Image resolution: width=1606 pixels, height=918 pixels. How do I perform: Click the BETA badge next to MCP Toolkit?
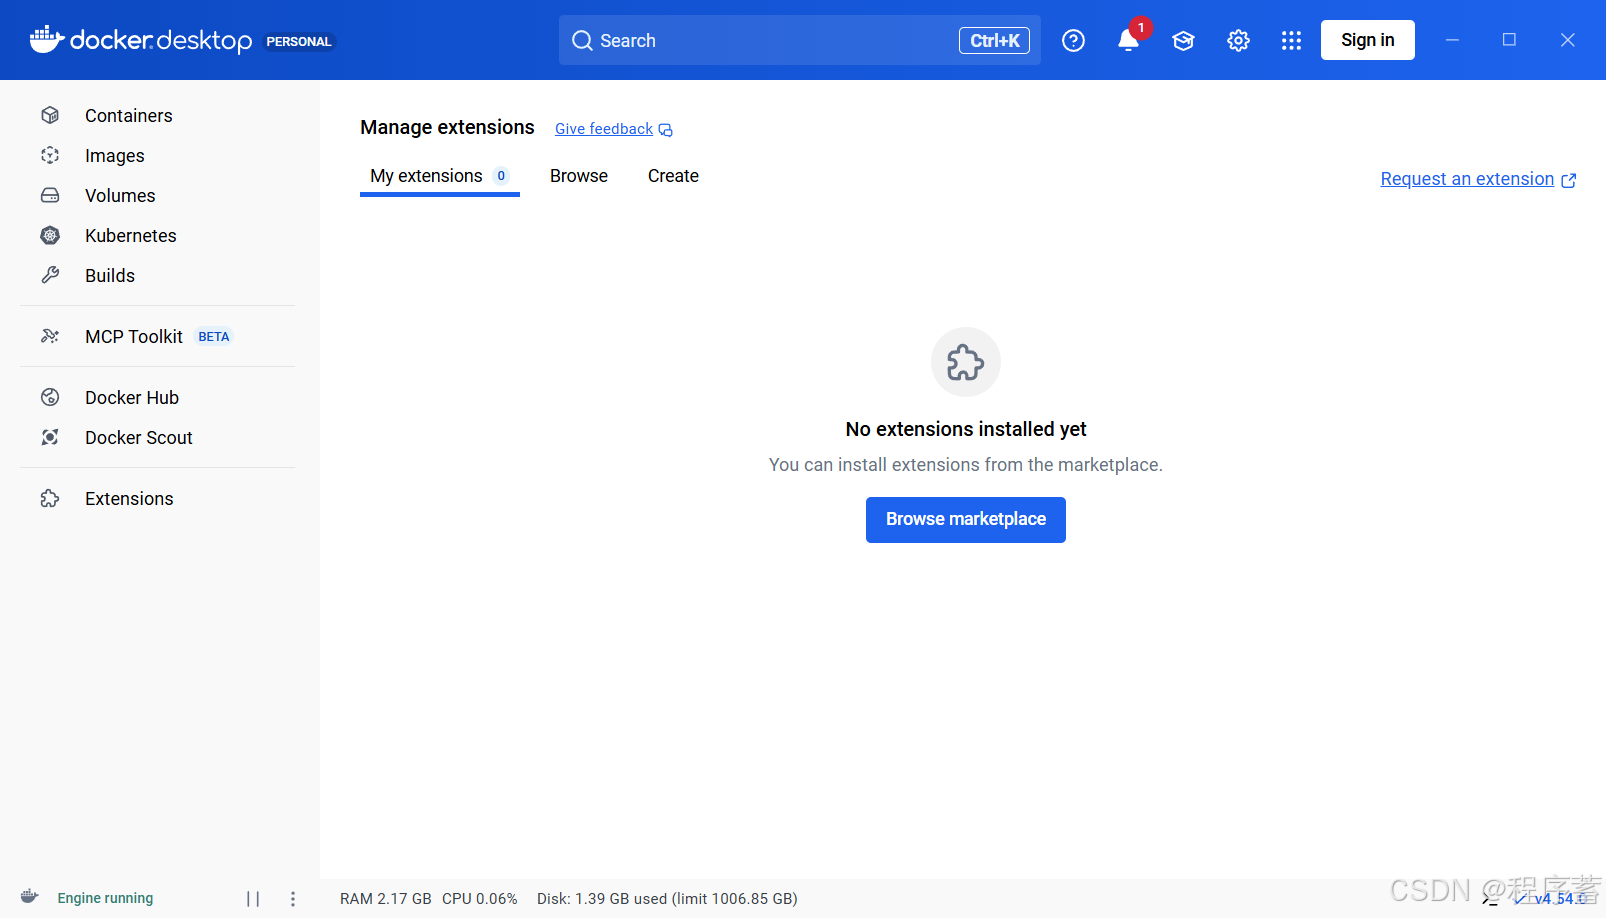click(214, 337)
